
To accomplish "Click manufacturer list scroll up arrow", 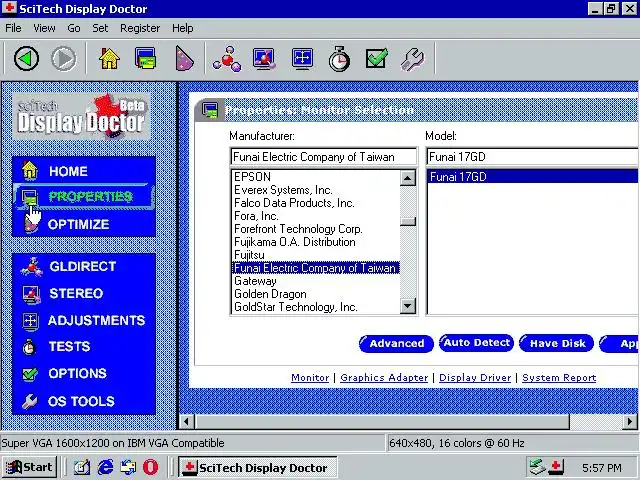I will (408, 178).
